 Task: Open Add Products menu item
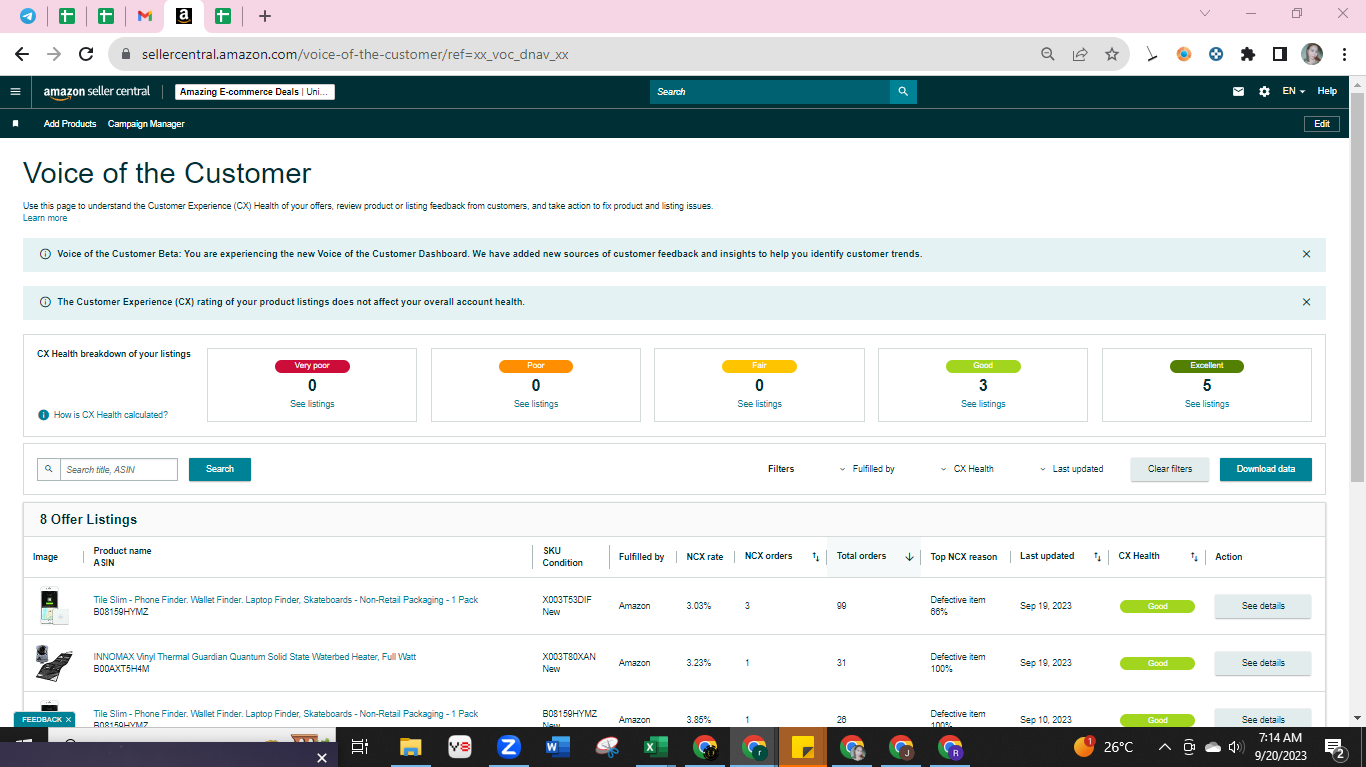point(70,124)
